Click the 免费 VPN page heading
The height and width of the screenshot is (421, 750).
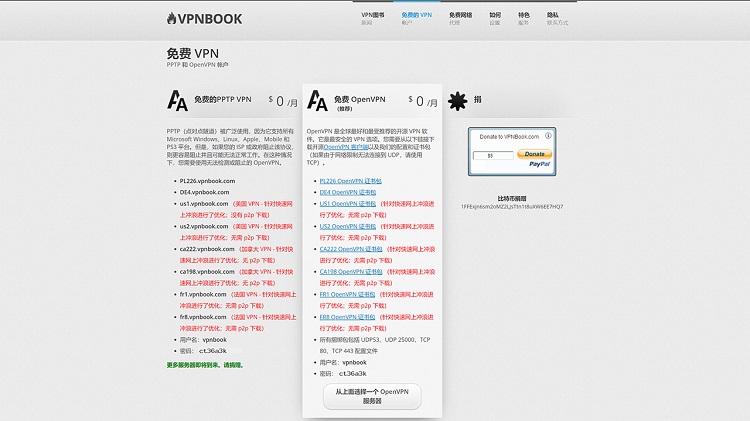[193, 54]
